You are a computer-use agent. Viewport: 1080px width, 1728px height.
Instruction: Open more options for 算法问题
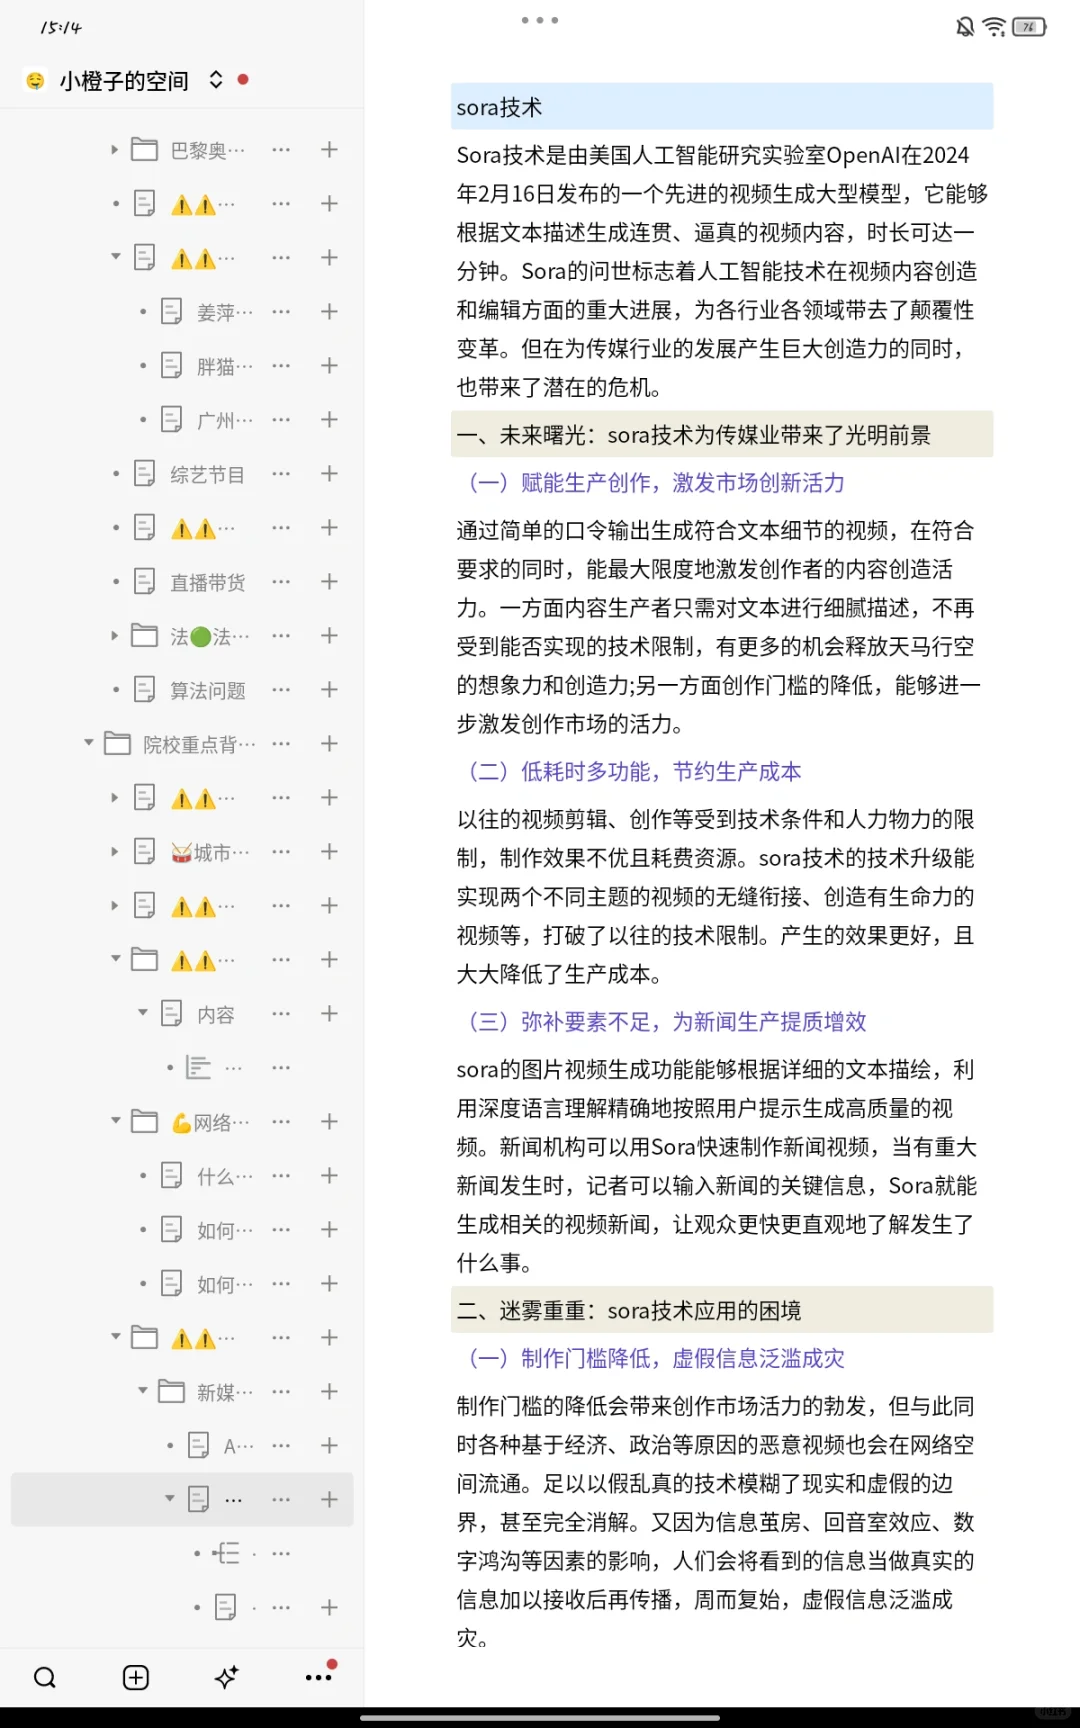tap(281, 690)
